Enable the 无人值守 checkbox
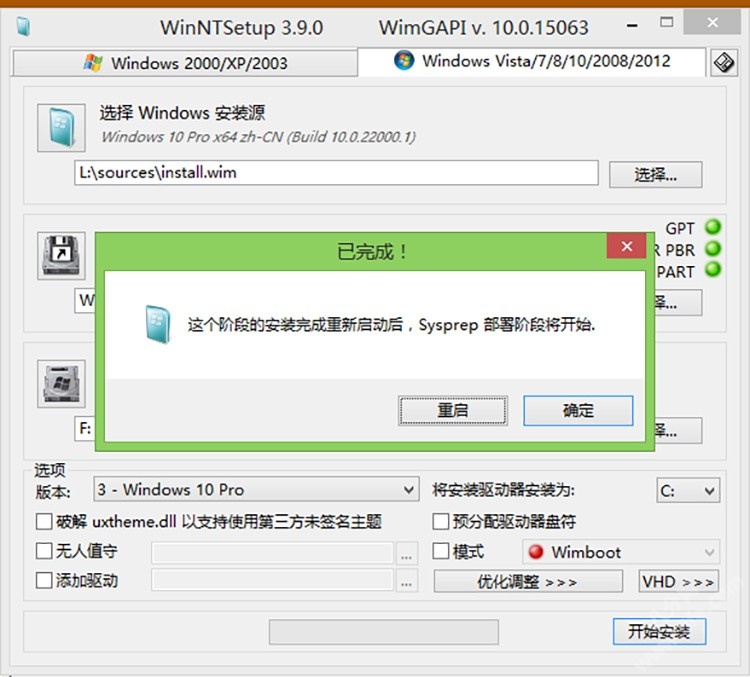The image size is (750, 677). pyautogui.click(x=44, y=551)
